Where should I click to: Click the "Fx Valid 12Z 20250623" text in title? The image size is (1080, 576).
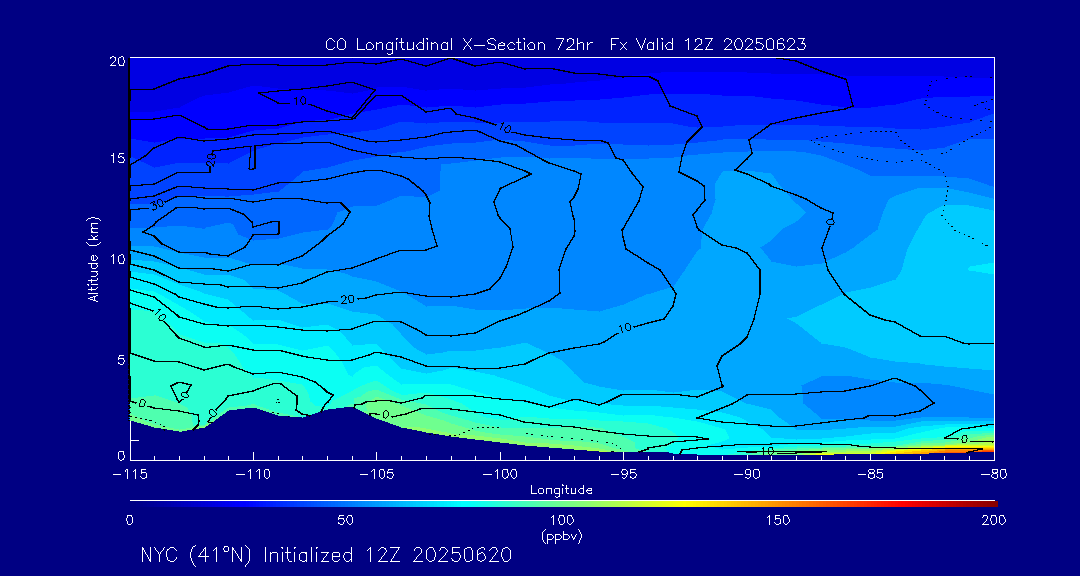click(x=708, y=45)
